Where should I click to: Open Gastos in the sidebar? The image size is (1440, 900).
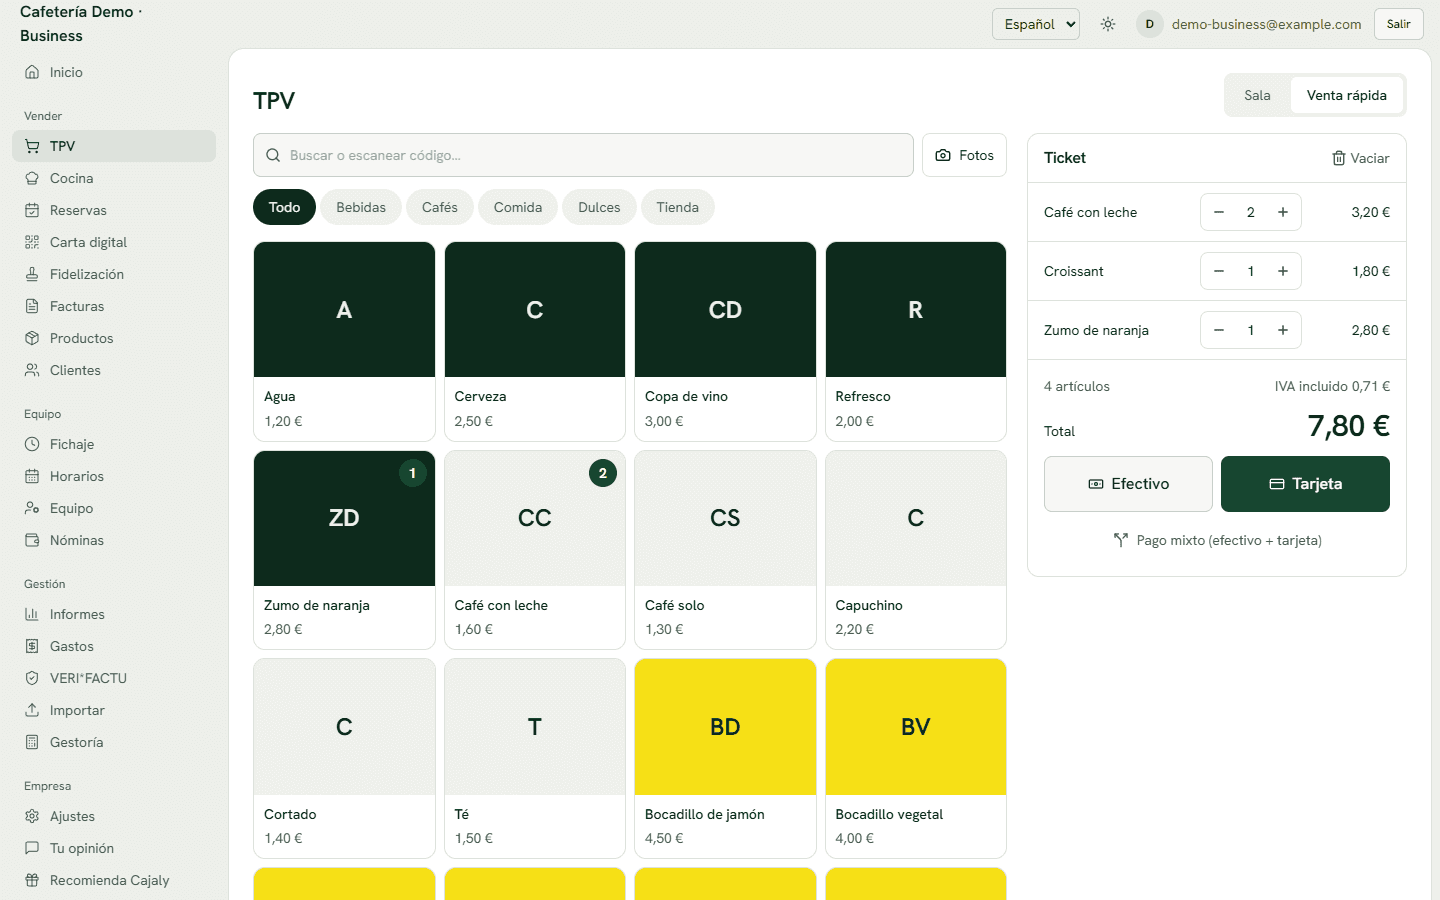(114, 646)
